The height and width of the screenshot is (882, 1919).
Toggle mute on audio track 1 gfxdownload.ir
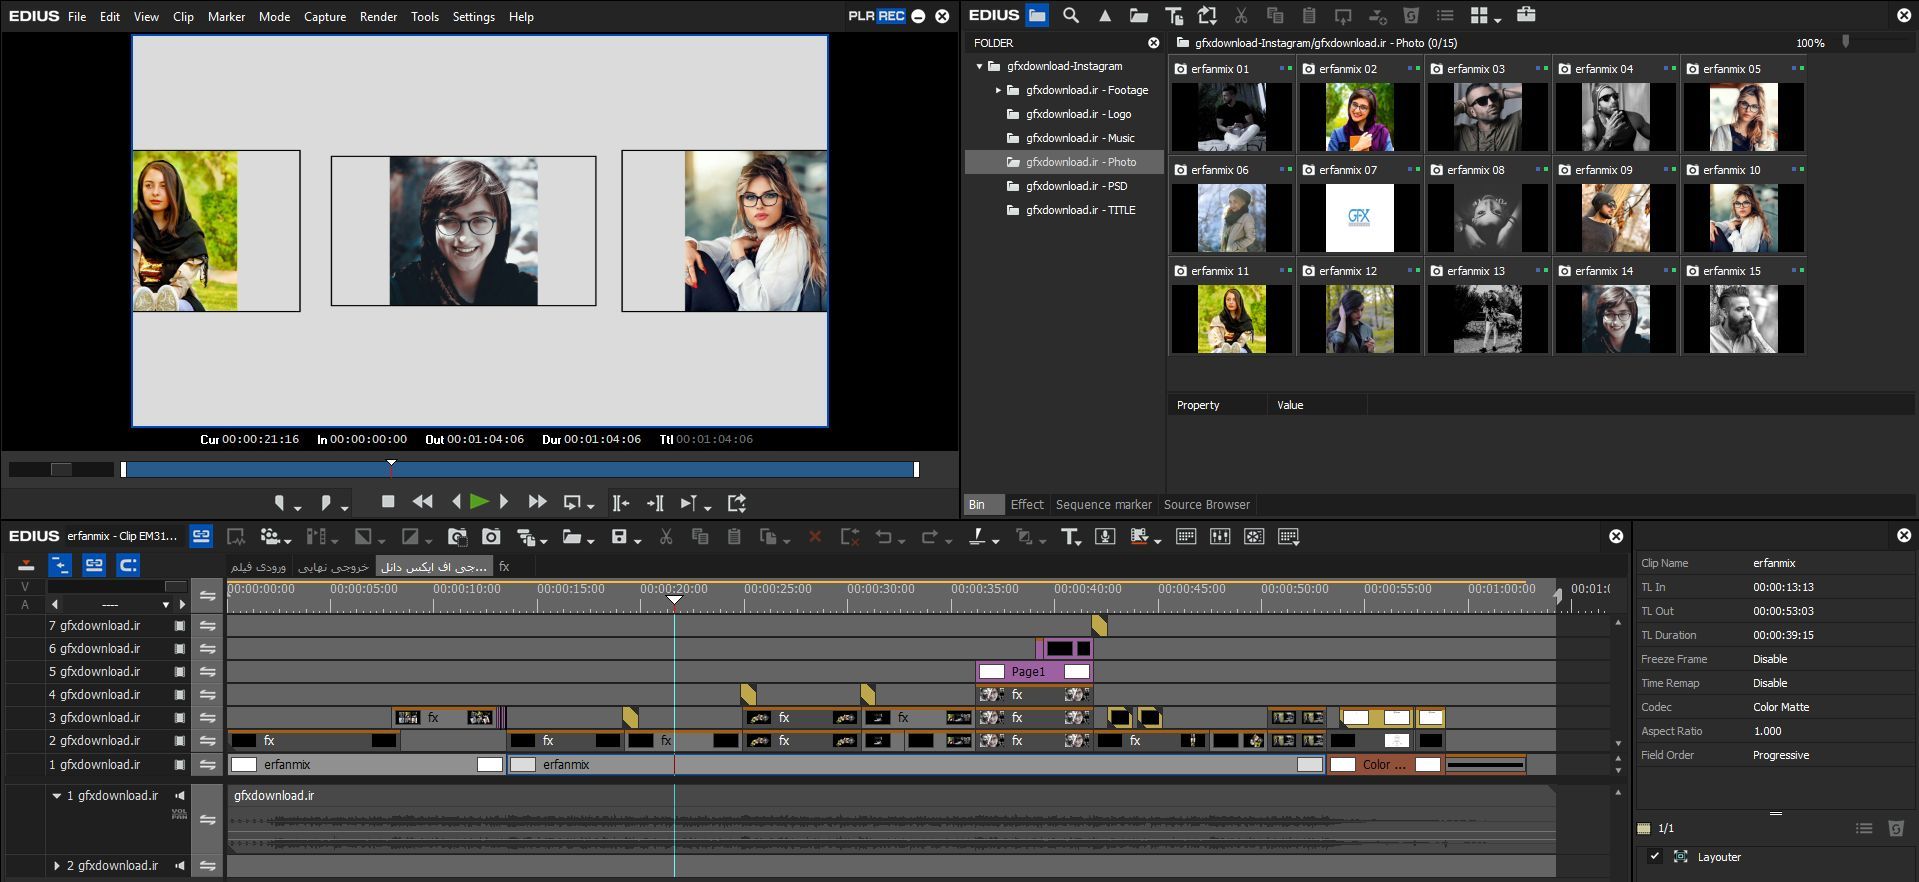point(180,796)
